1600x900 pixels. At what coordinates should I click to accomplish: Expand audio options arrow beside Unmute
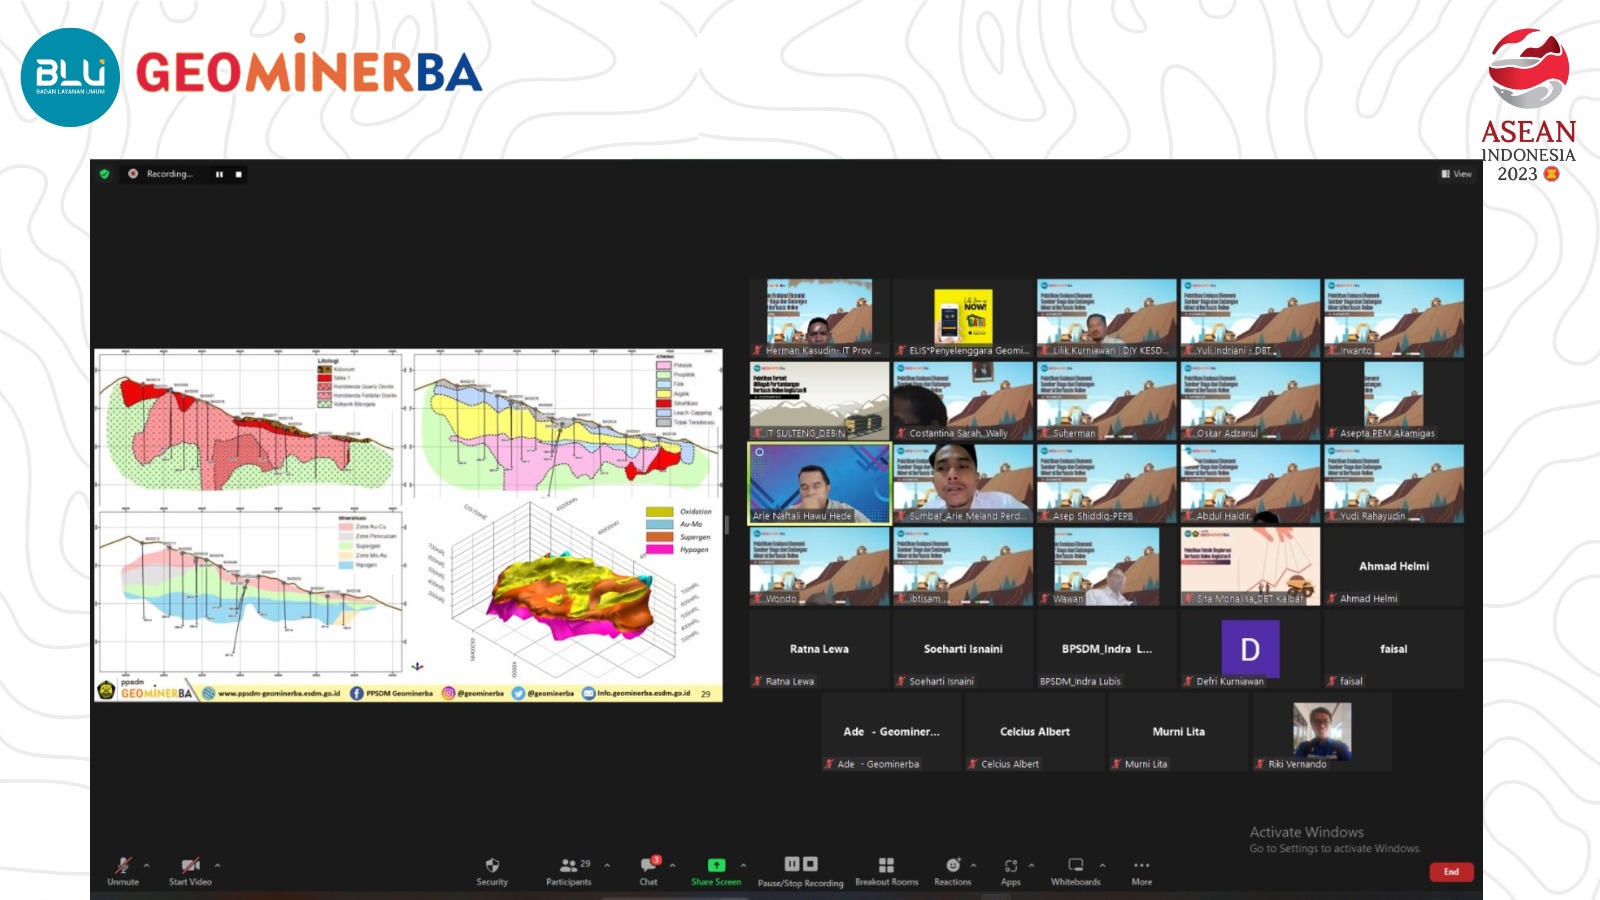tap(147, 865)
